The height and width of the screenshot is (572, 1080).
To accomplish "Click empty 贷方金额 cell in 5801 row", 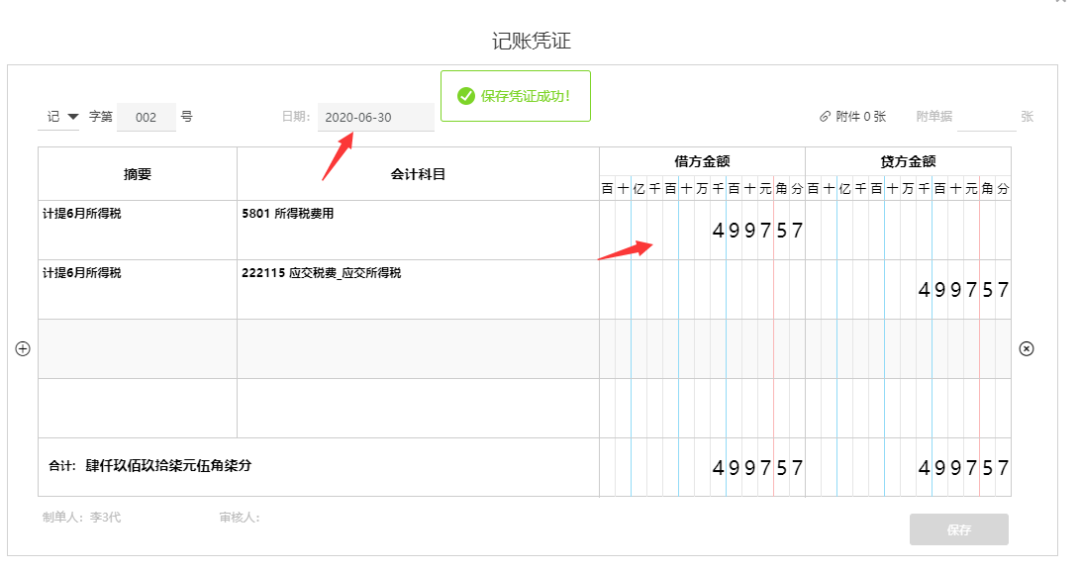I will [x=908, y=231].
